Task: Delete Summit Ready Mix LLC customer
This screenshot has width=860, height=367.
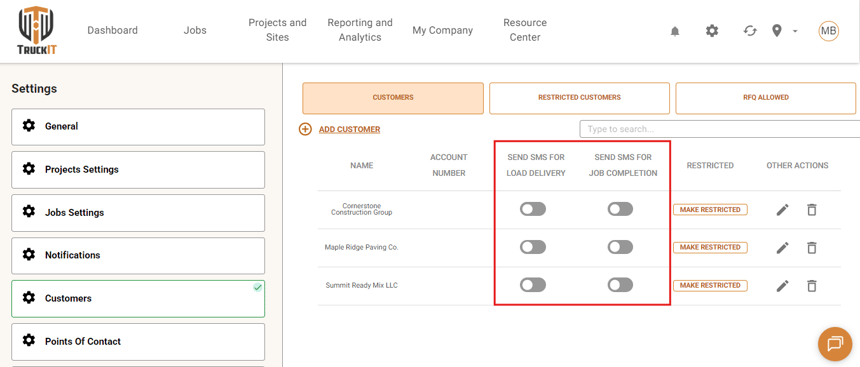Action: (812, 286)
